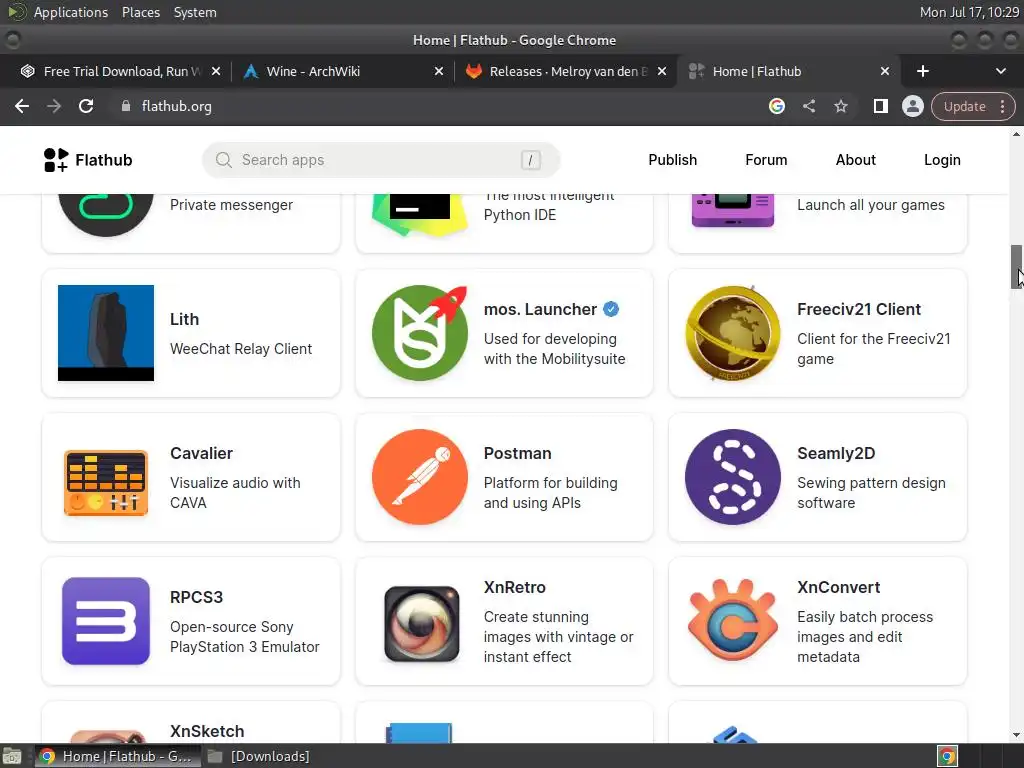Click the slash shortcut key in search box

pos(530,160)
